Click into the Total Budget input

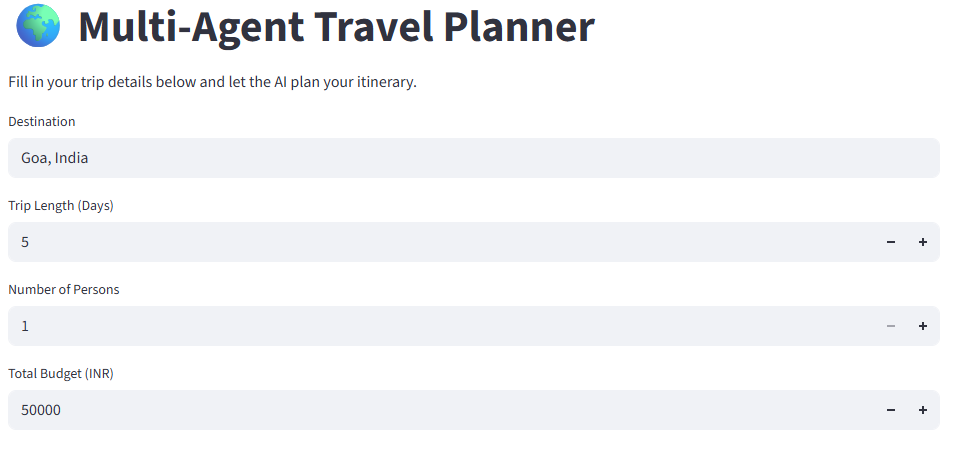[440, 410]
